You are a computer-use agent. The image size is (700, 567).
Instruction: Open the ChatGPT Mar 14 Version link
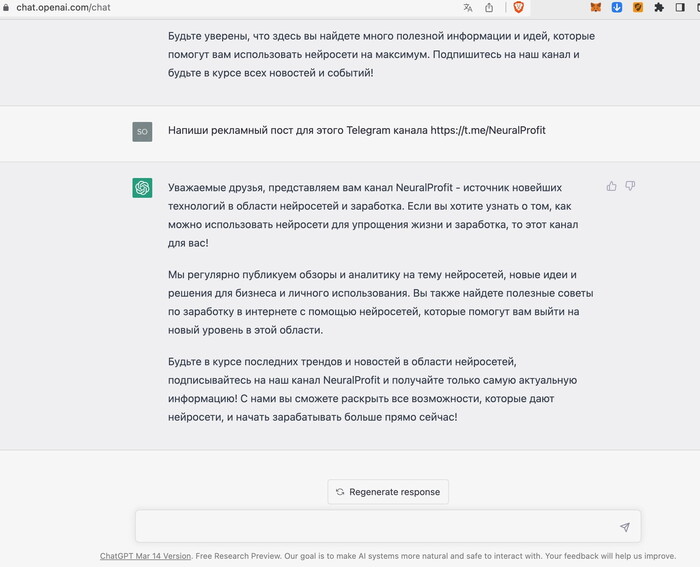pyautogui.click(x=145, y=556)
